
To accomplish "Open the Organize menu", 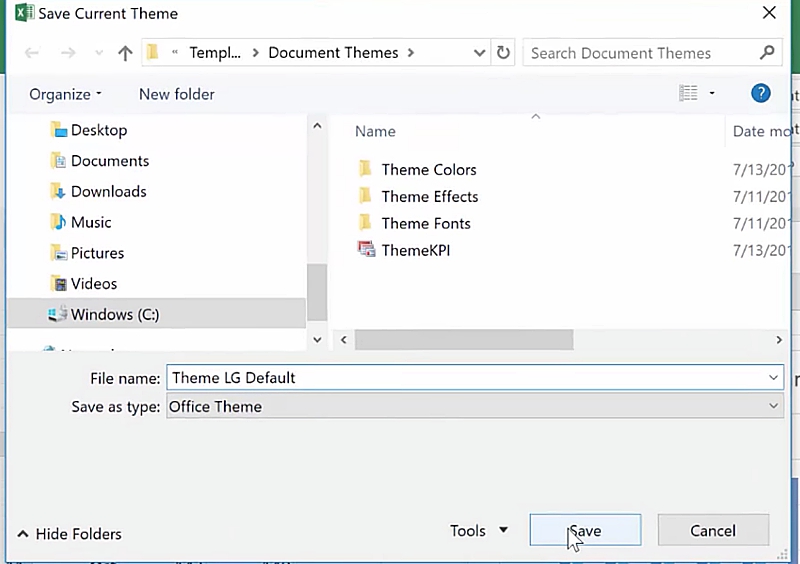I will pyautogui.click(x=65, y=94).
